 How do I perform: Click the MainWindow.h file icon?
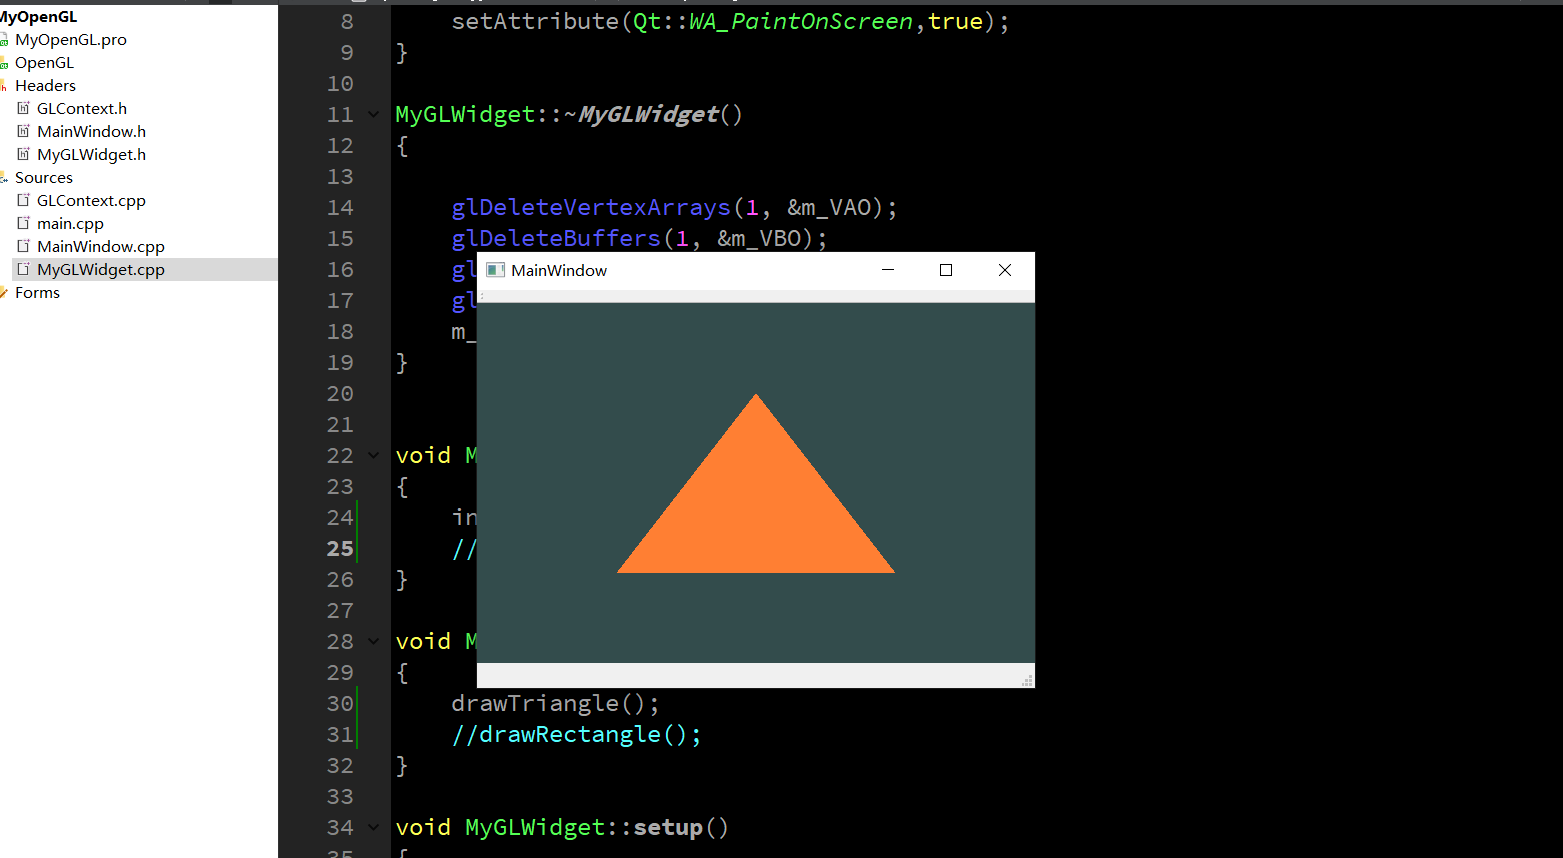23,131
